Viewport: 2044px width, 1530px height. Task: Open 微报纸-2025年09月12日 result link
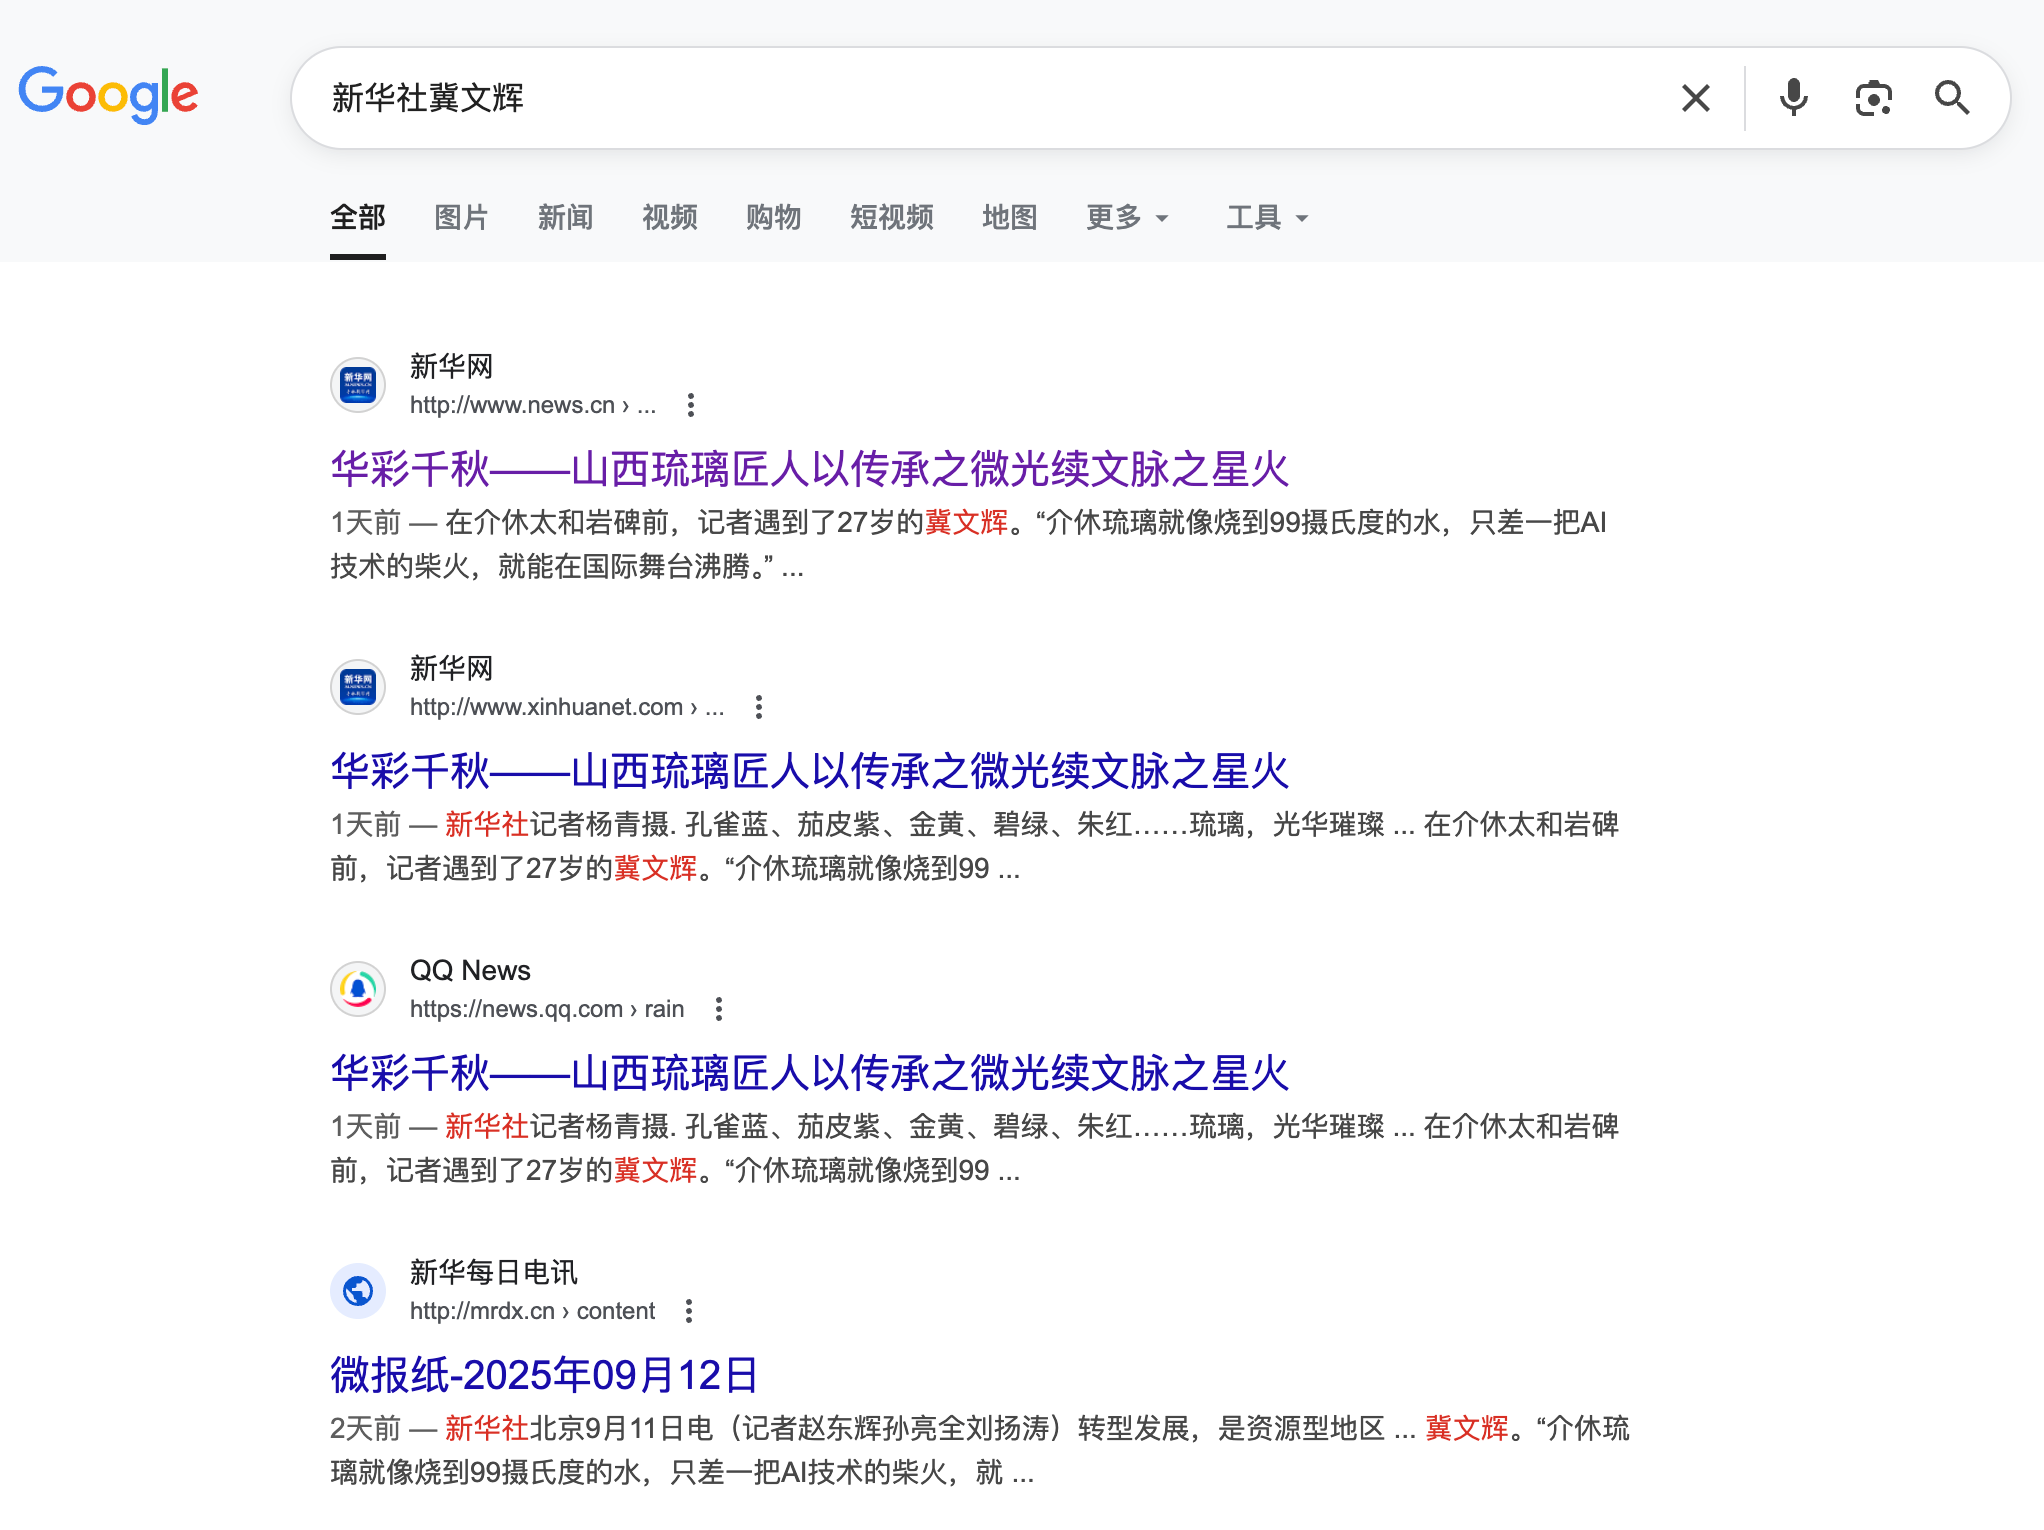[544, 1375]
